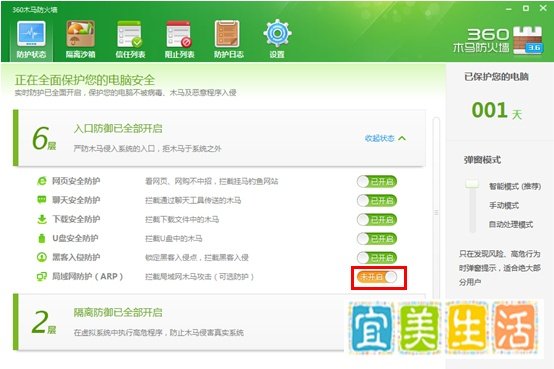Collapse the section via 收起状态
This screenshot has width=554, height=369.
coord(385,138)
